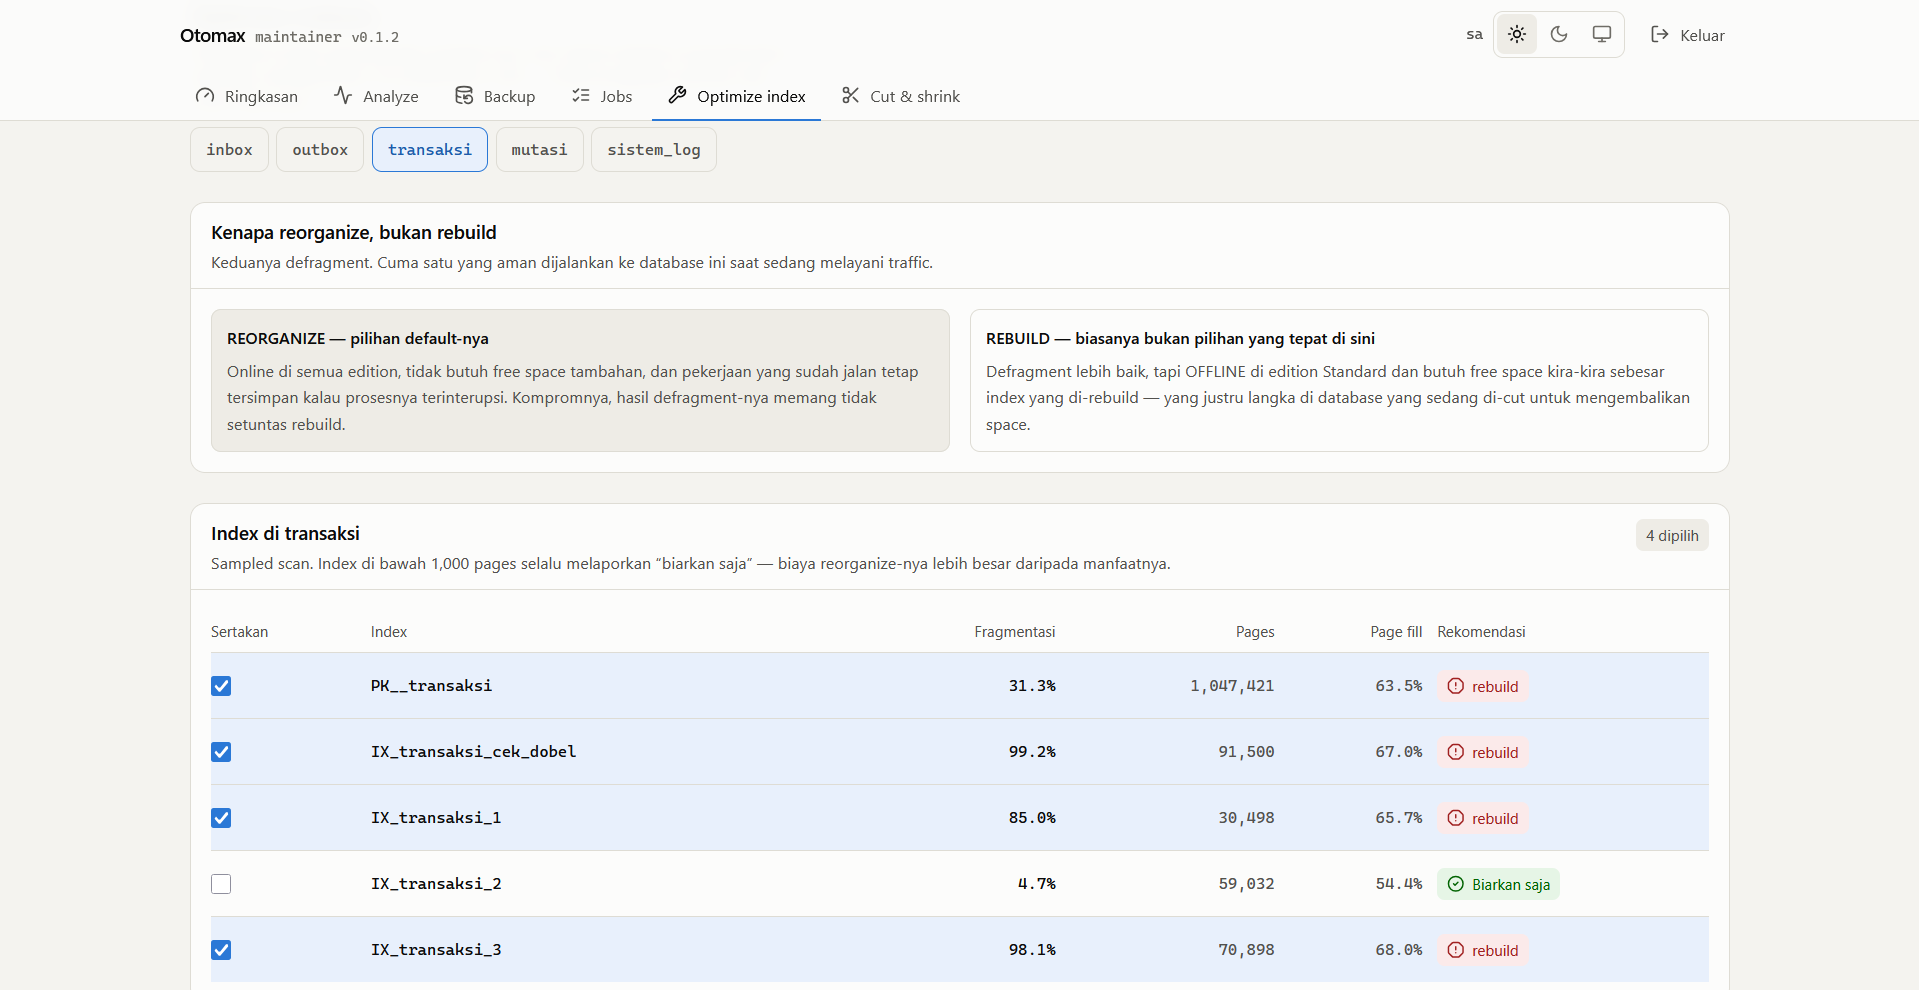Click the REORGANIZE option card

tap(580, 381)
